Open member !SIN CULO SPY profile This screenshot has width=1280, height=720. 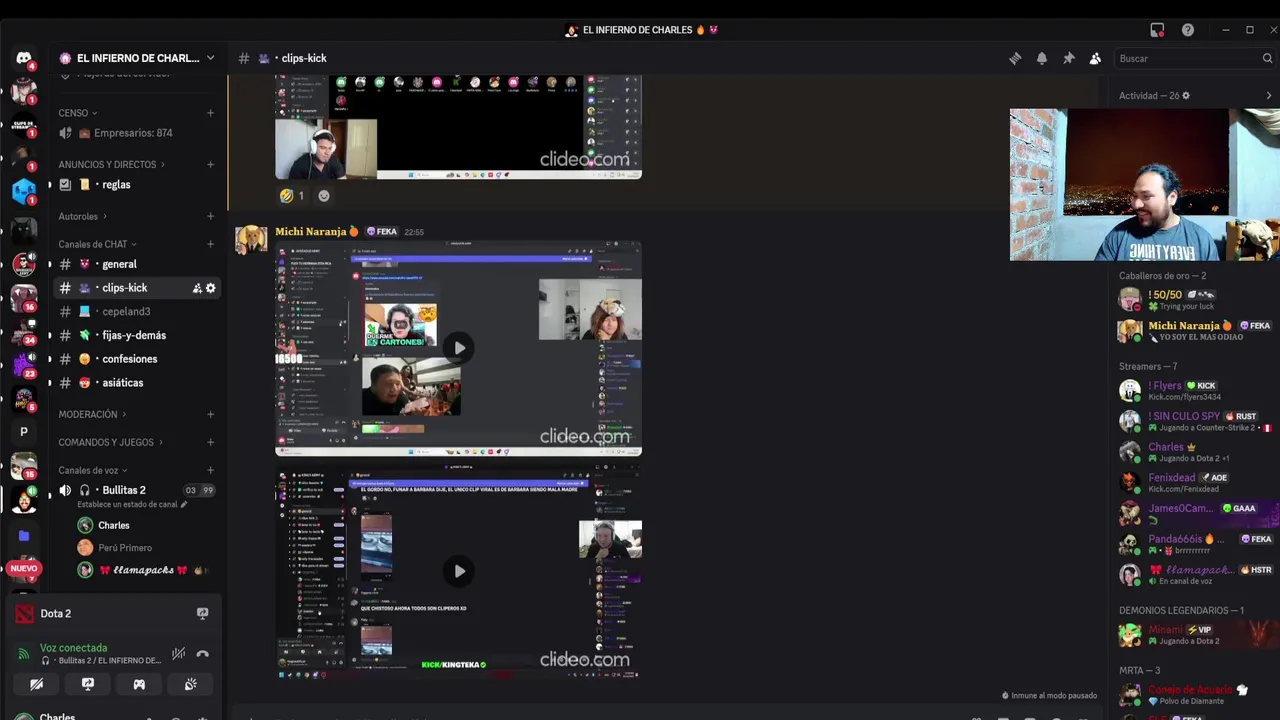1196,421
